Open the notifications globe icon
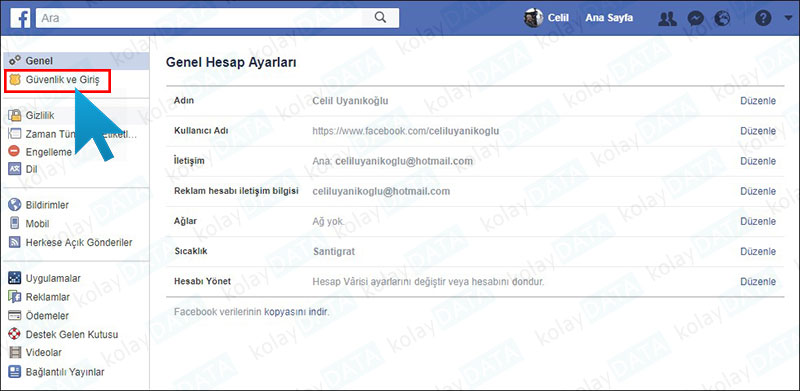This screenshot has height=391, width=800. pos(723,18)
